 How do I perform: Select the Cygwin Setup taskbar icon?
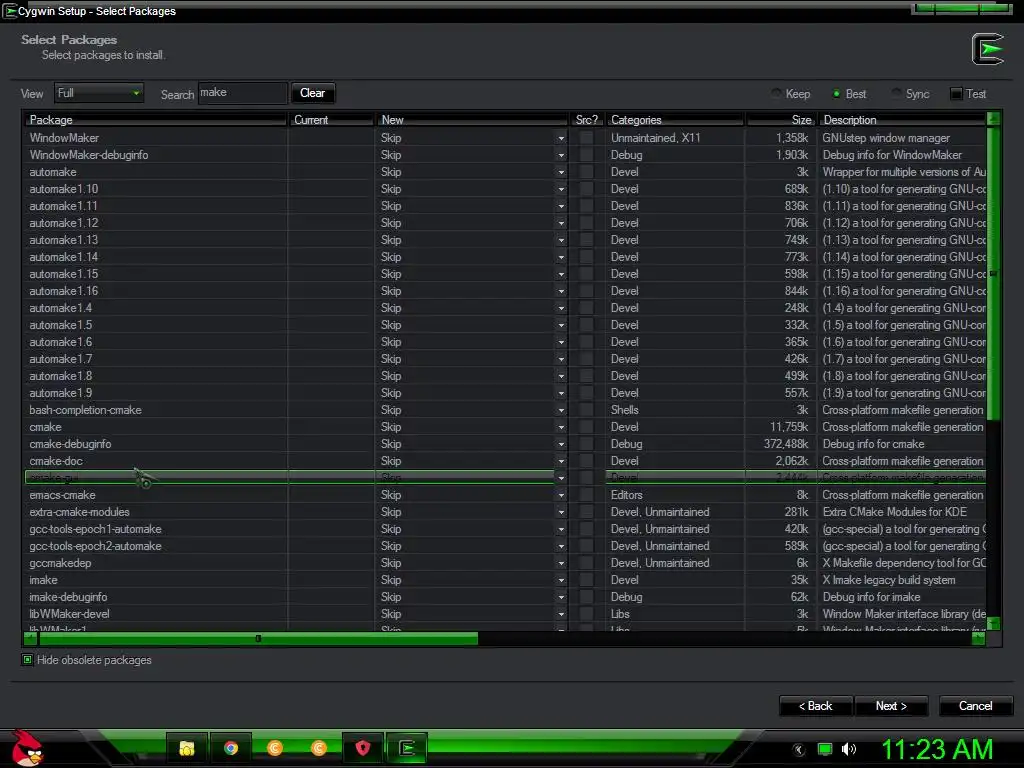(407, 748)
